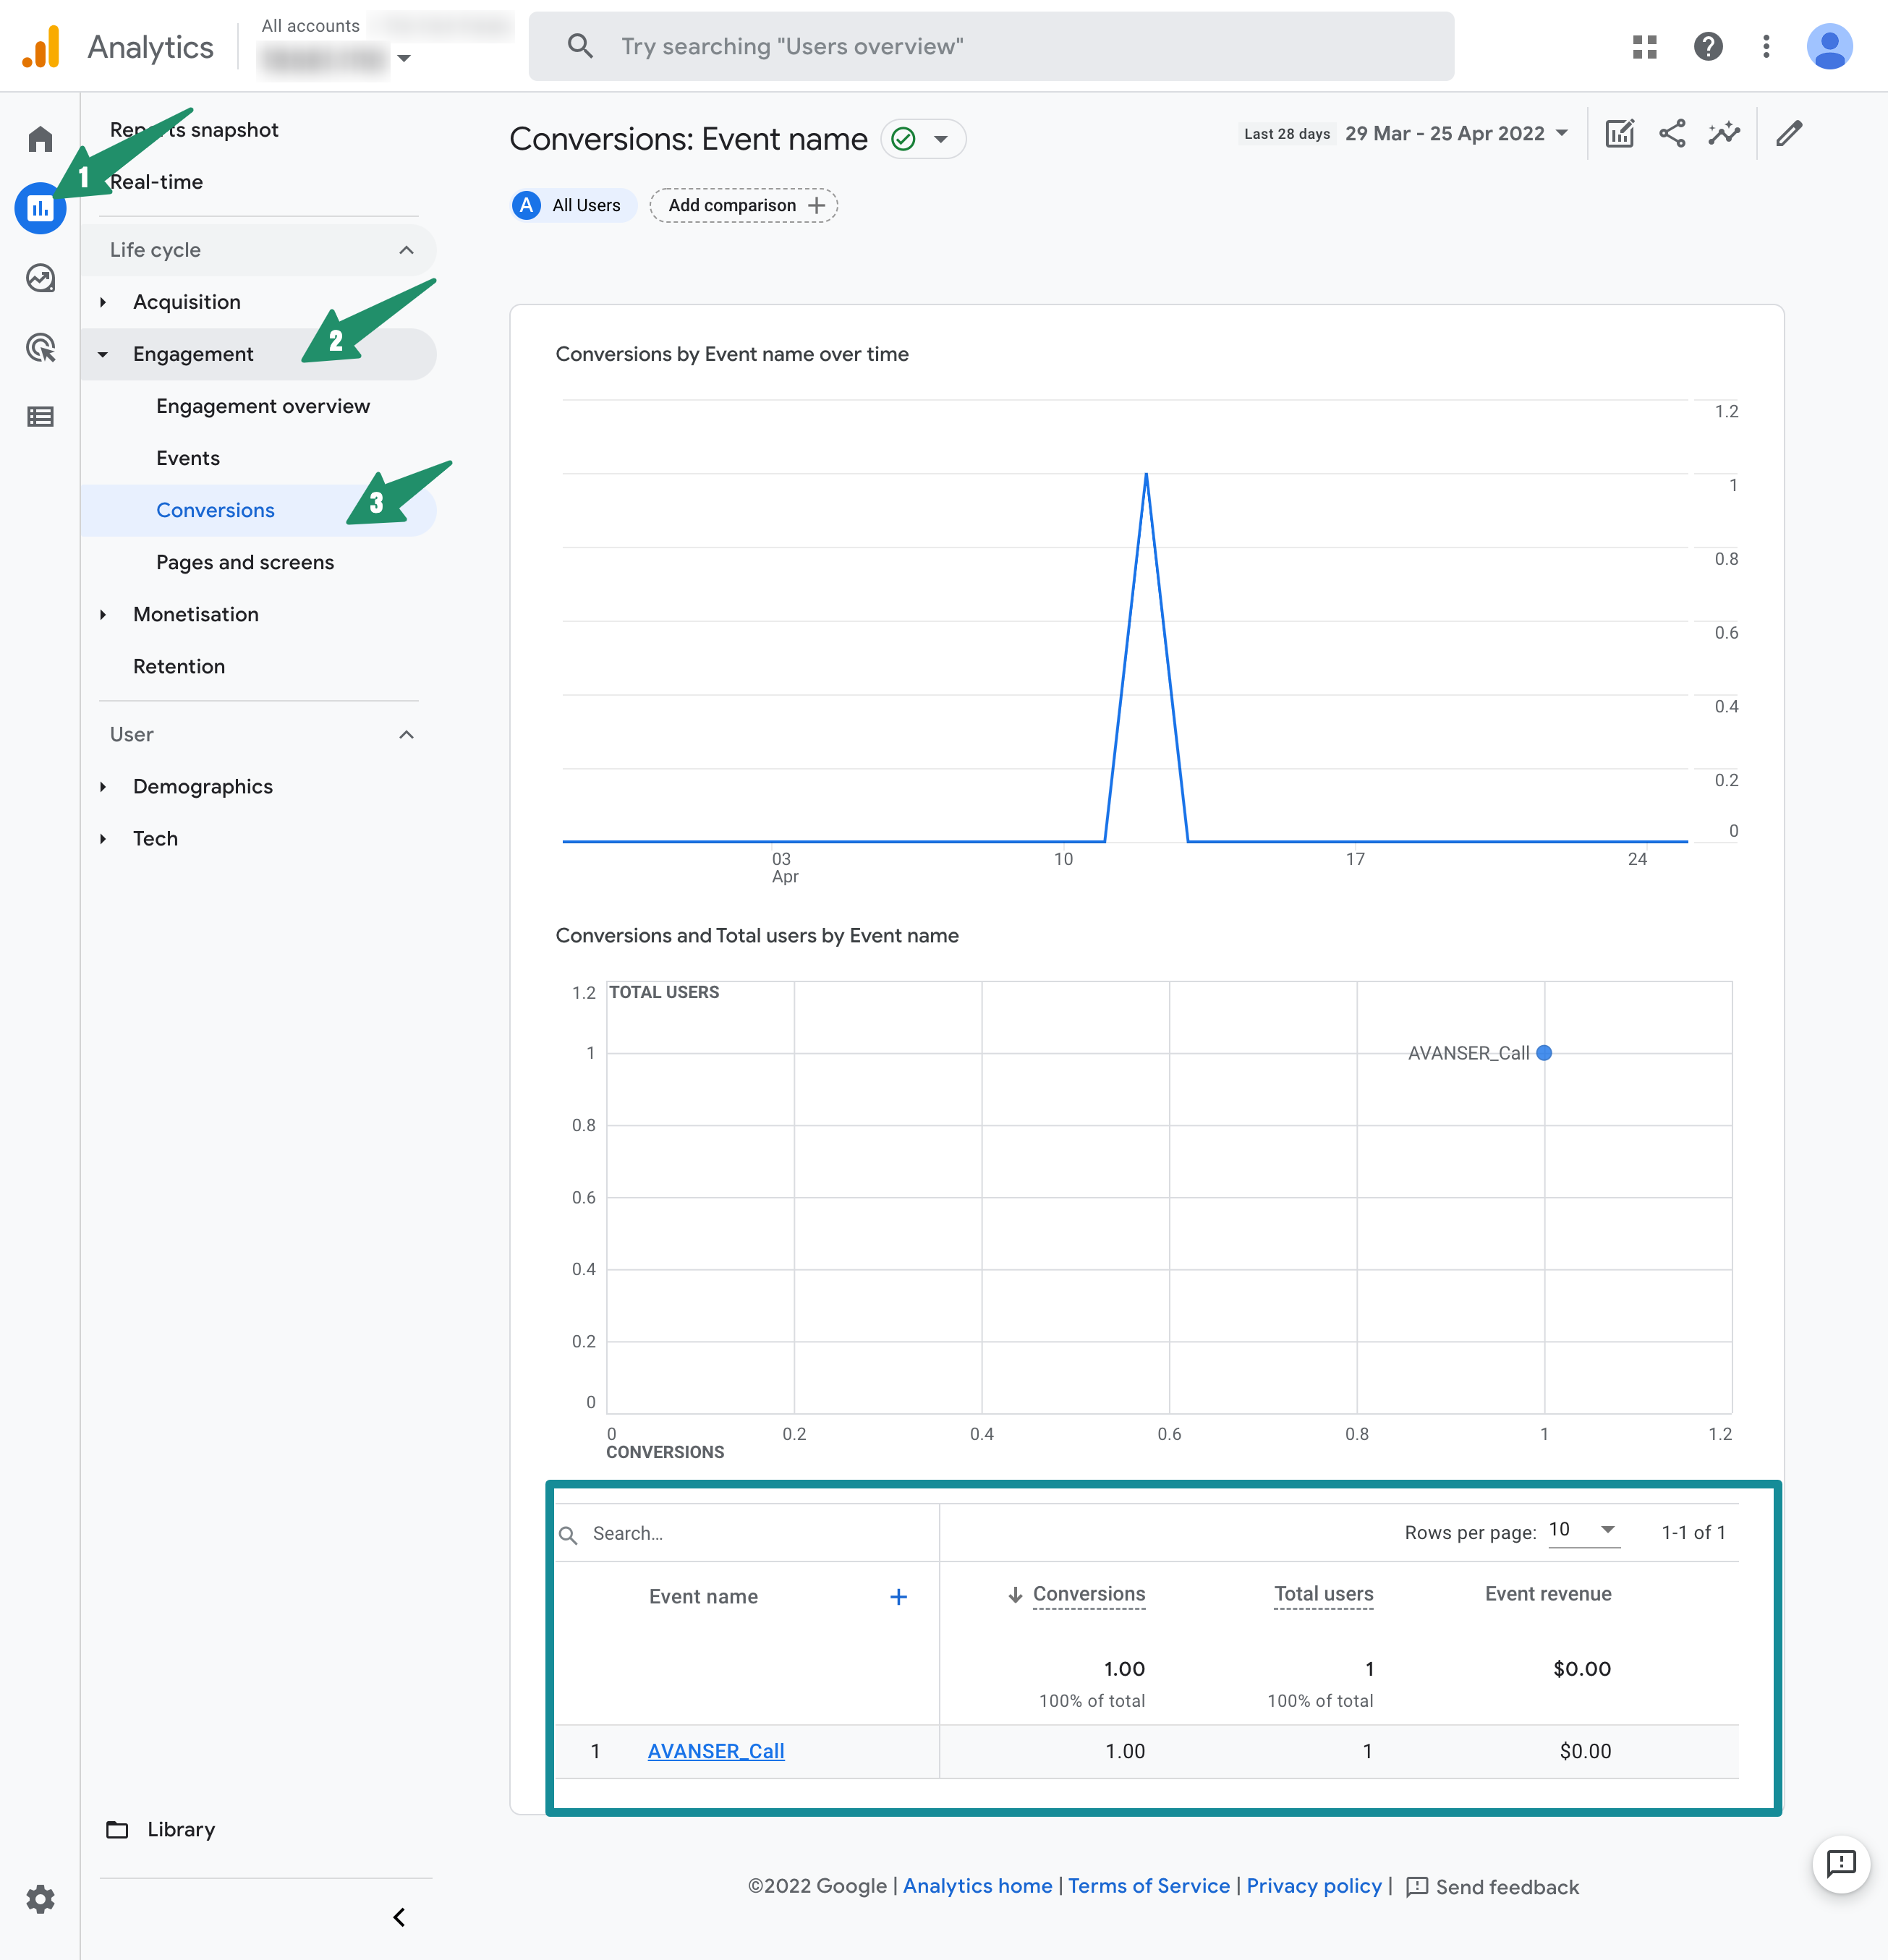The width and height of the screenshot is (1888, 1960).
Task: Open Configure table icon in left rail
Action: tap(40, 417)
